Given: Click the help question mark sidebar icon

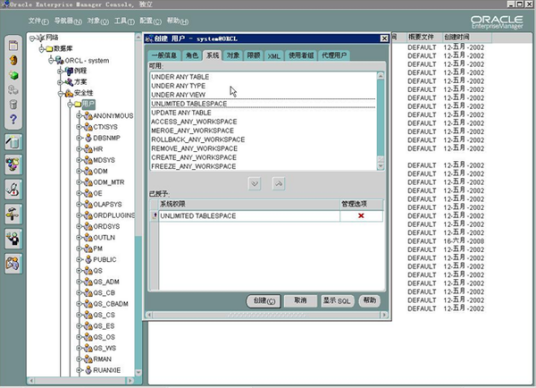Looking at the screenshot, I should pyautogui.click(x=13, y=119).
